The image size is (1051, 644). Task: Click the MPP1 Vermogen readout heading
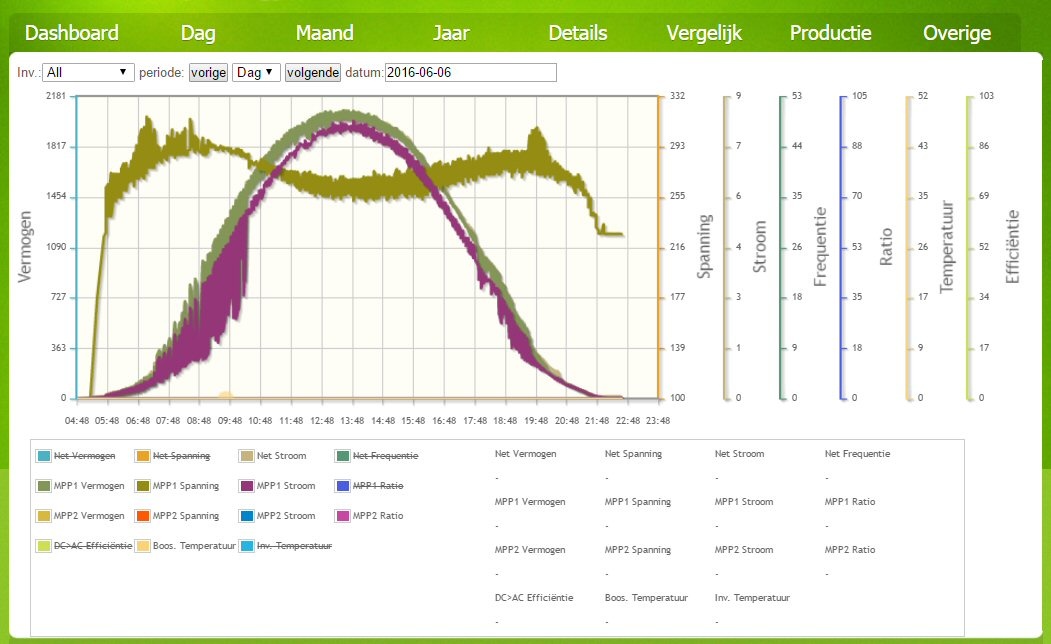(x=530, y=501)
